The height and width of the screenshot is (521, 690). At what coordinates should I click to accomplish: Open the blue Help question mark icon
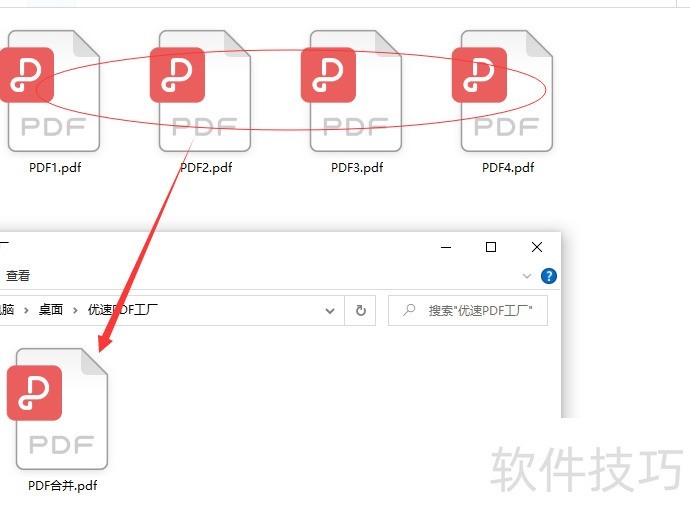tap(549, 276)
